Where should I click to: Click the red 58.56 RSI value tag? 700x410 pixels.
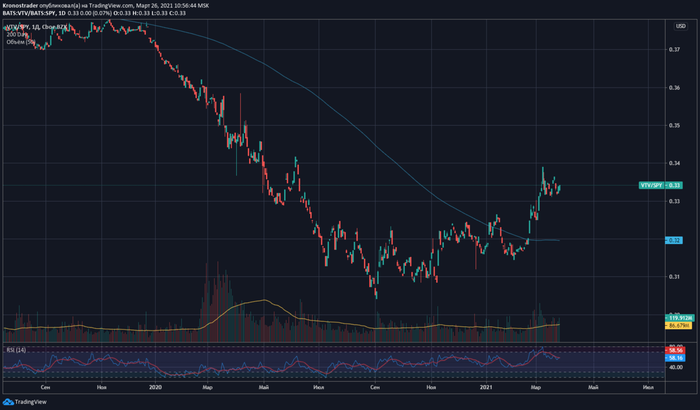tap(675, 348)
